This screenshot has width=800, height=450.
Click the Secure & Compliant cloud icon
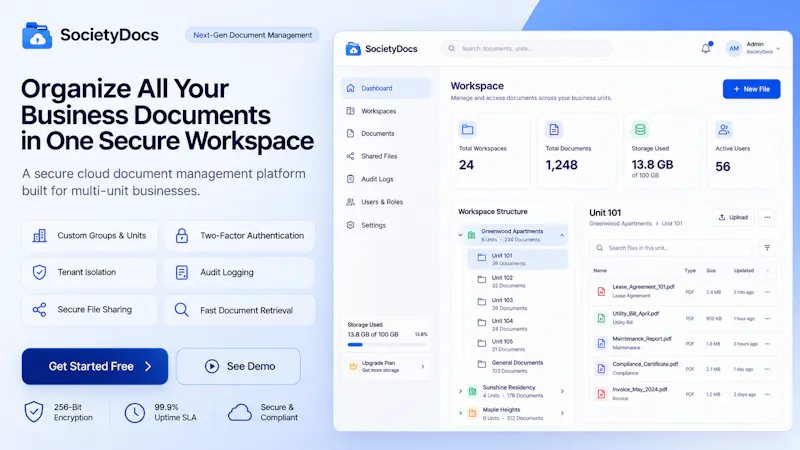(239, 412)
